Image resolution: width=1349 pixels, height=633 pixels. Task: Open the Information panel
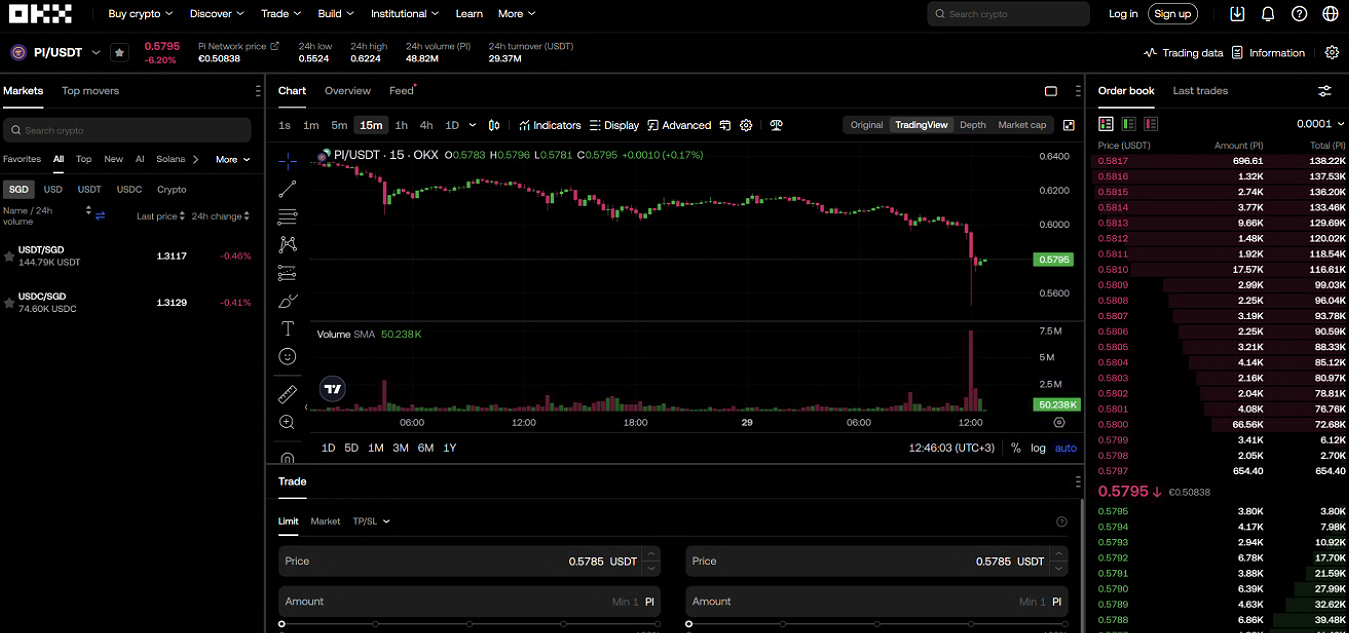(1268, 53)
